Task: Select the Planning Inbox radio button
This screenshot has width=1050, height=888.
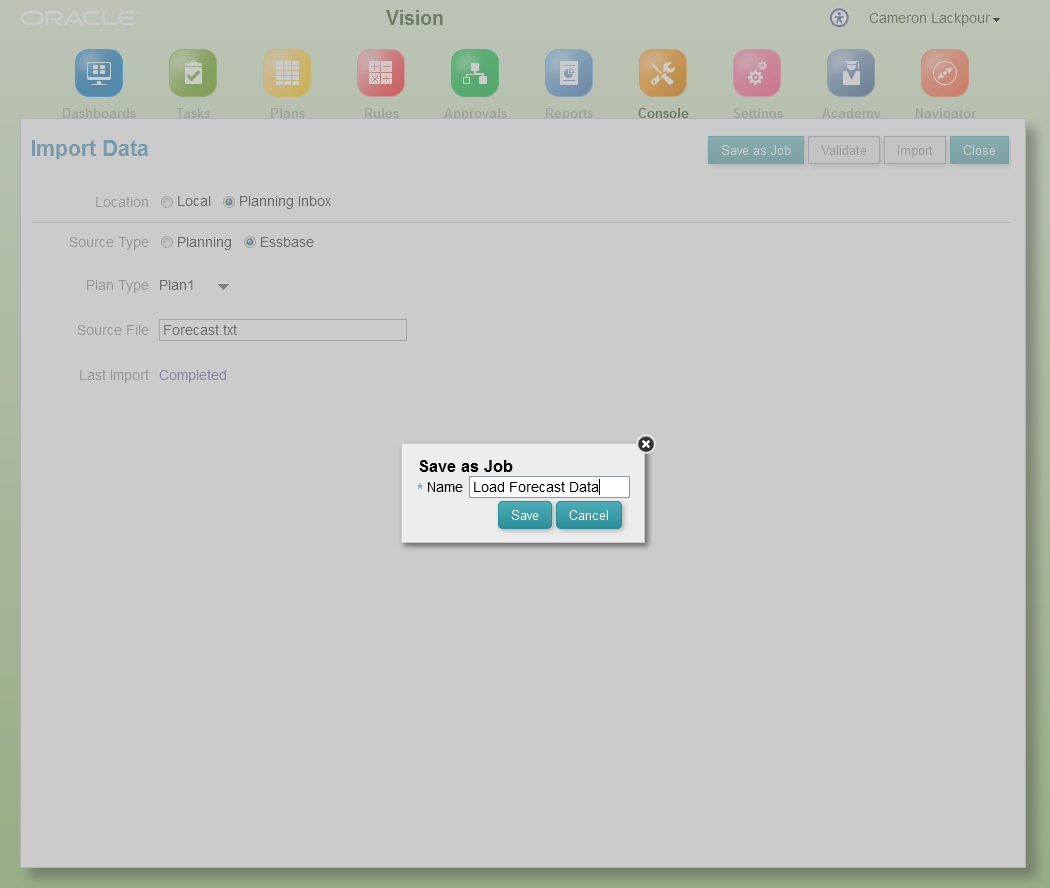Action: [x=228, y=202]
